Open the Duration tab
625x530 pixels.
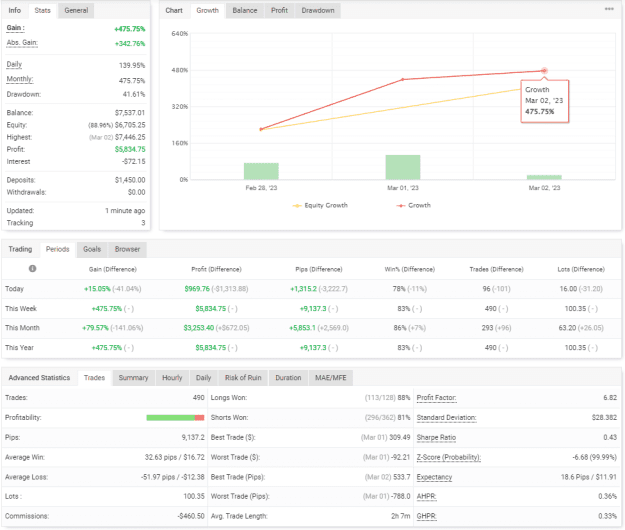pos(288,377)
